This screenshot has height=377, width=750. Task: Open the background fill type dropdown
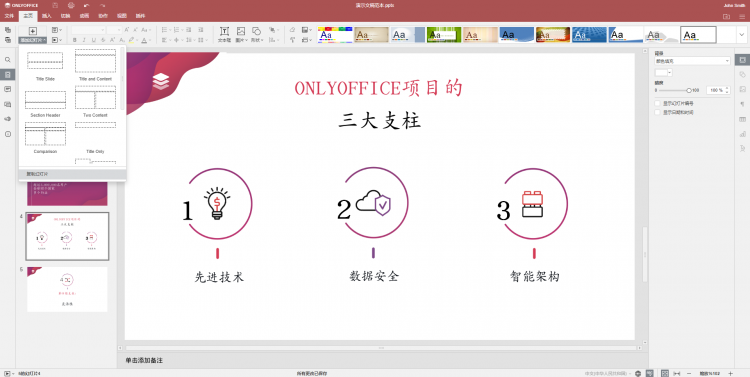tap(692, 61)
